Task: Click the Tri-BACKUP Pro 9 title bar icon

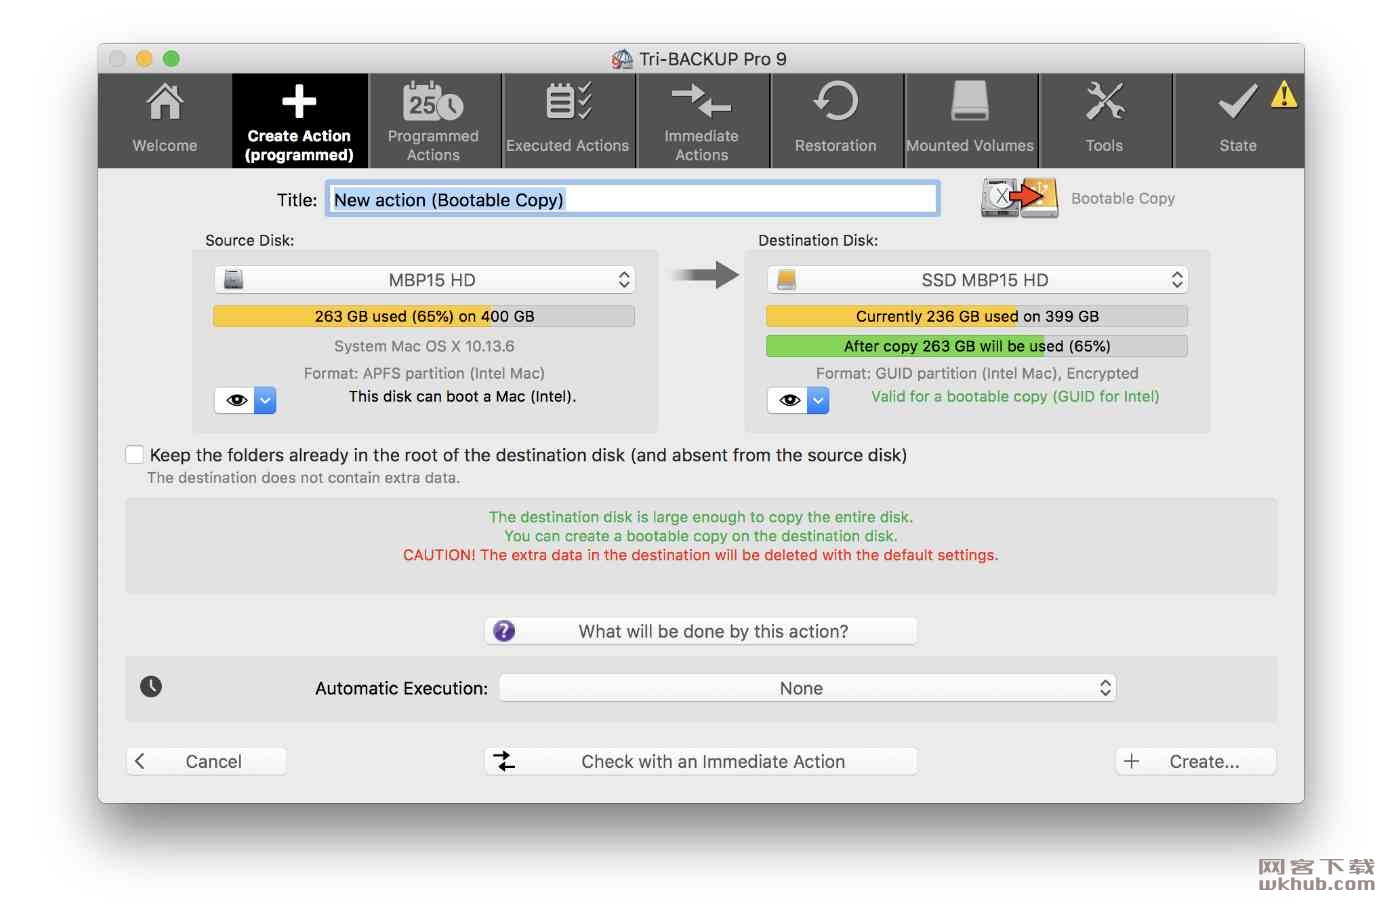Action: click(622, 59)
